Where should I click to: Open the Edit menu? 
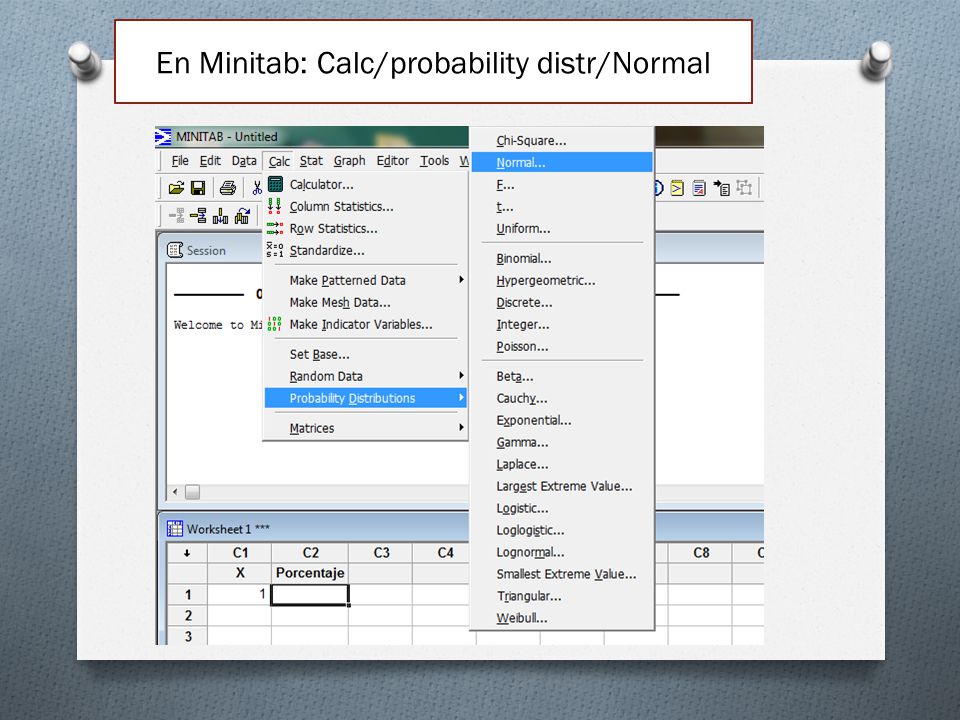210,161
